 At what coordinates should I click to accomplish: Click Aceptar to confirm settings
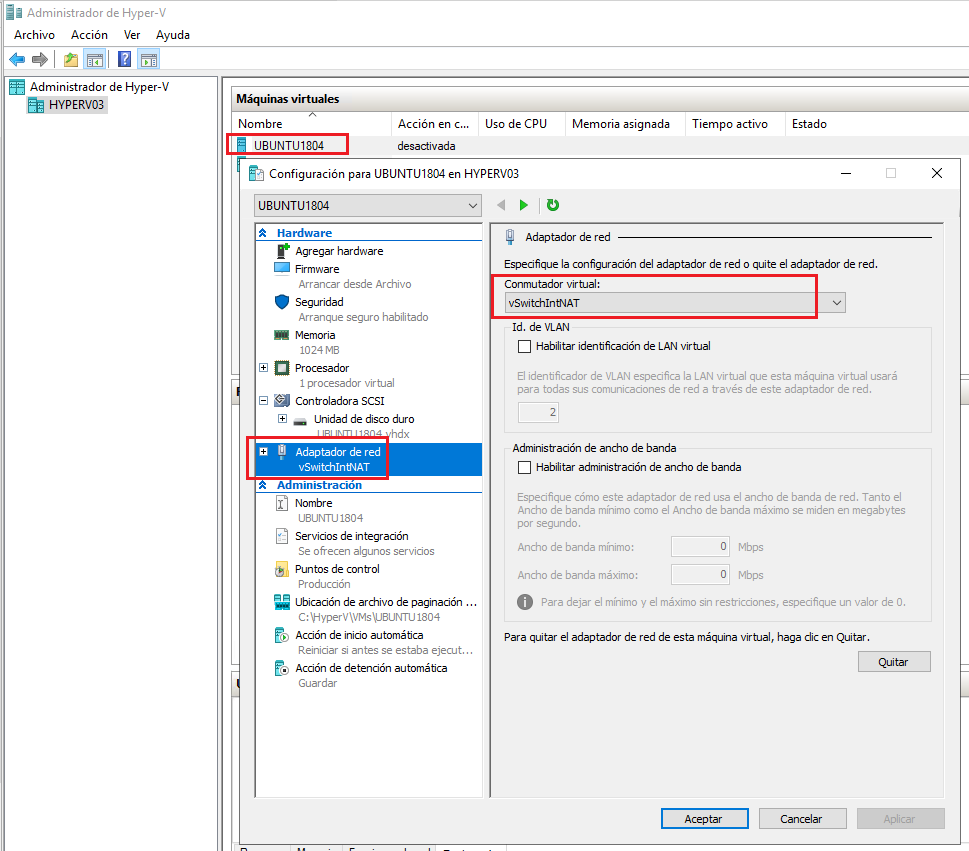pos(704,818)
